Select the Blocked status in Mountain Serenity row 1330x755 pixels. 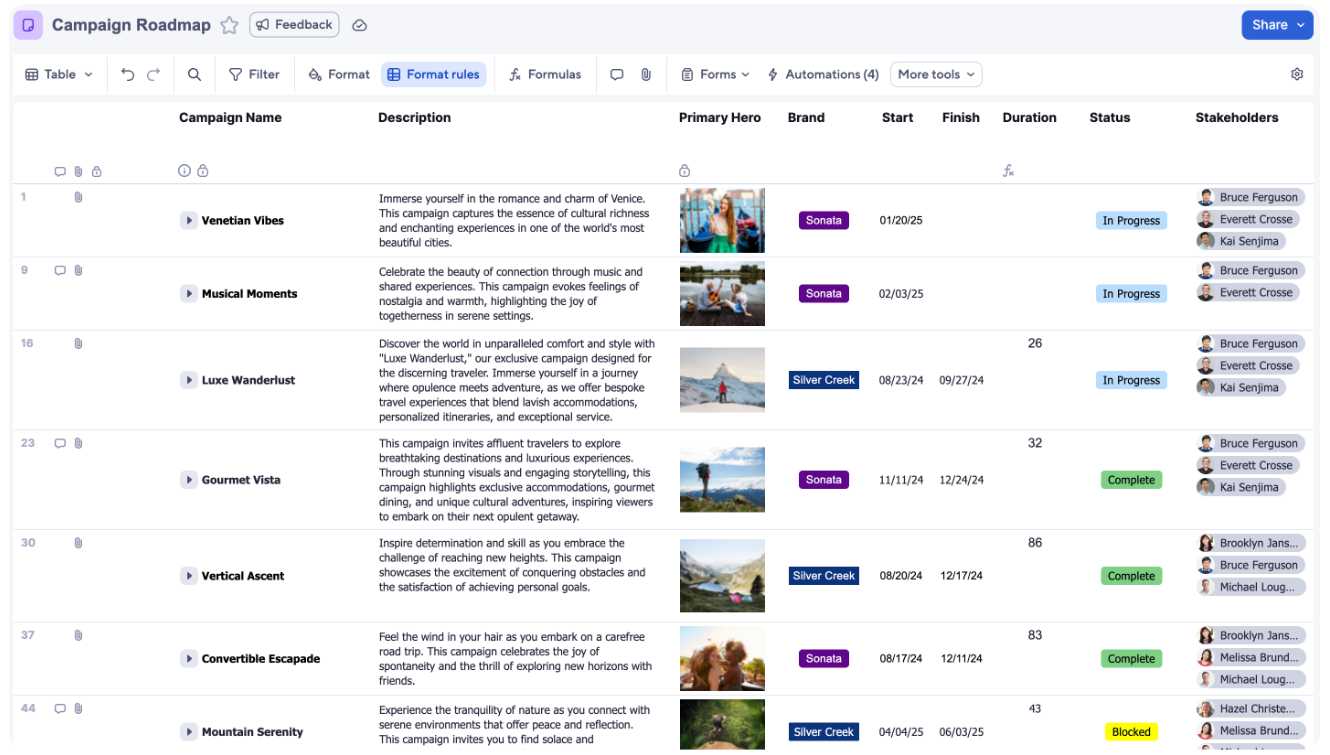click(1131, 732)
